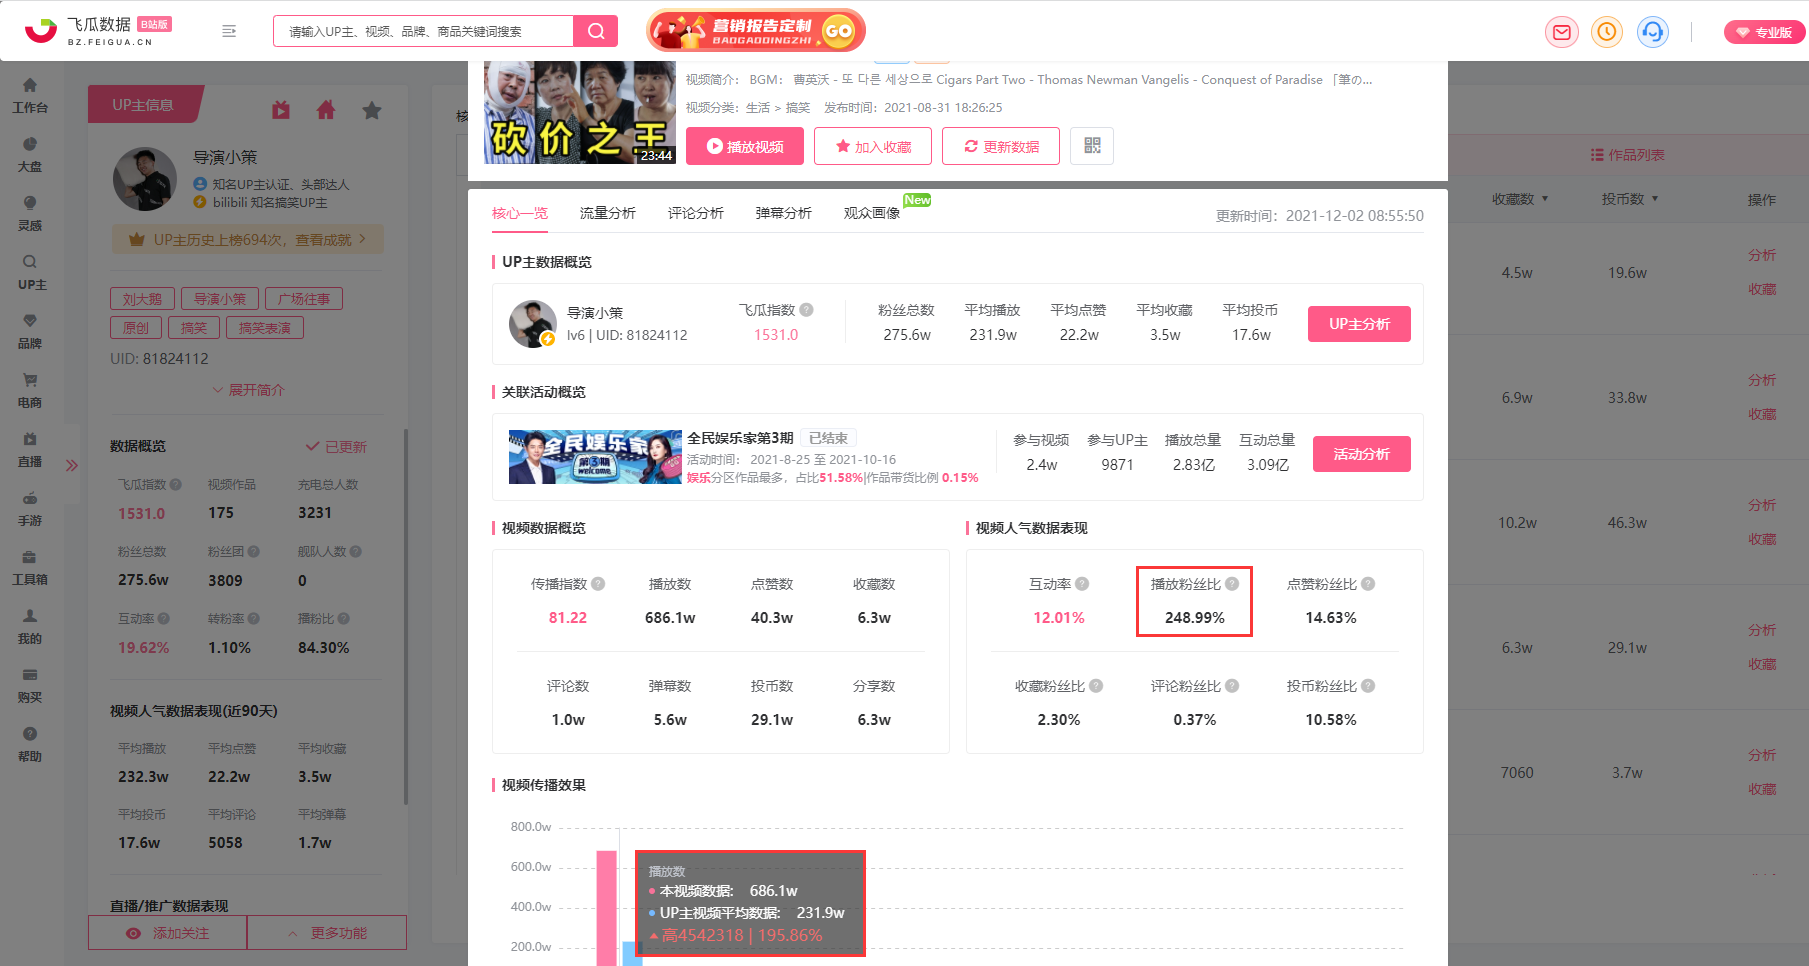Switch to the 弹幕分析 tab

pos(784,213)
